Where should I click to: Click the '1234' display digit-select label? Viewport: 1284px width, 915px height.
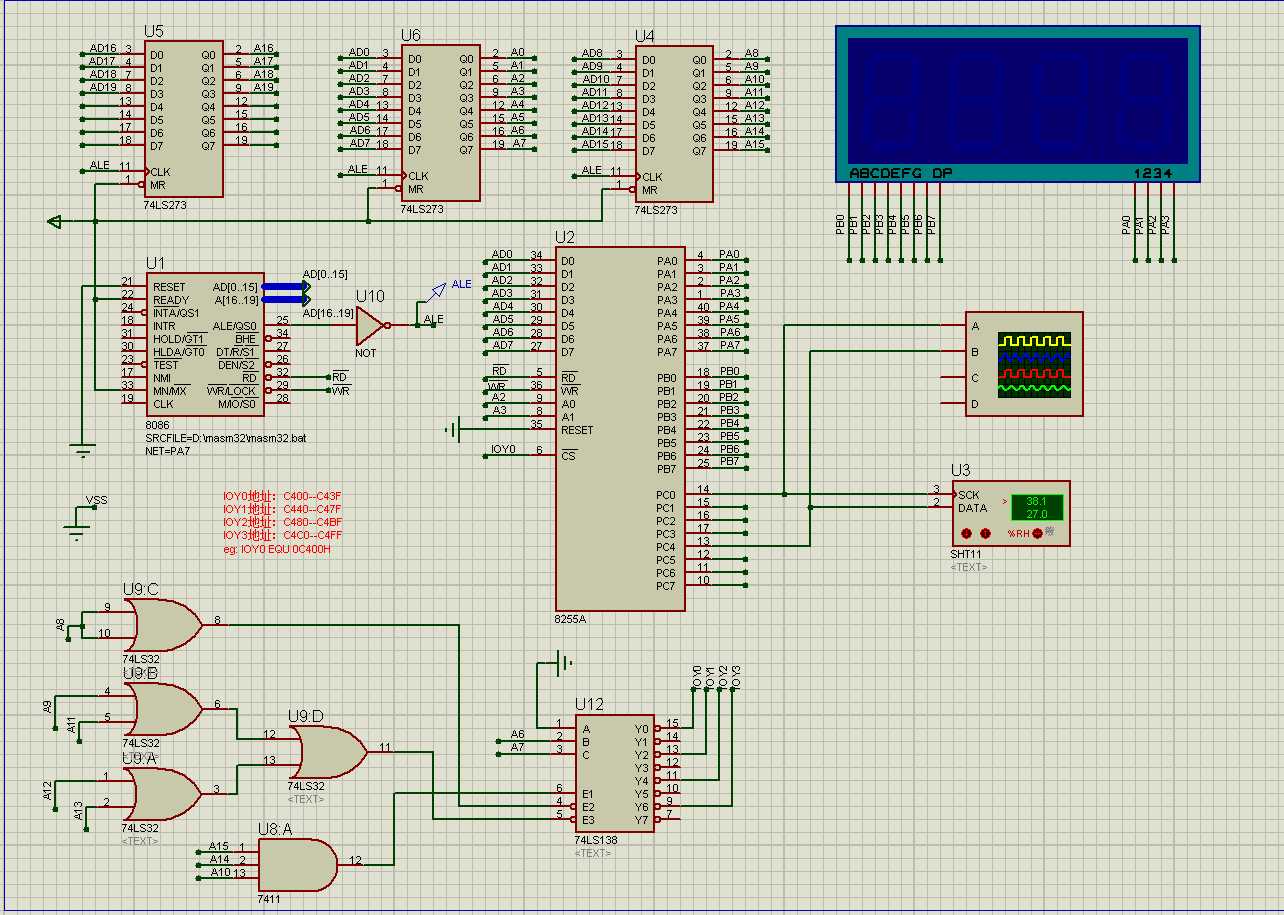(1152, 173)
